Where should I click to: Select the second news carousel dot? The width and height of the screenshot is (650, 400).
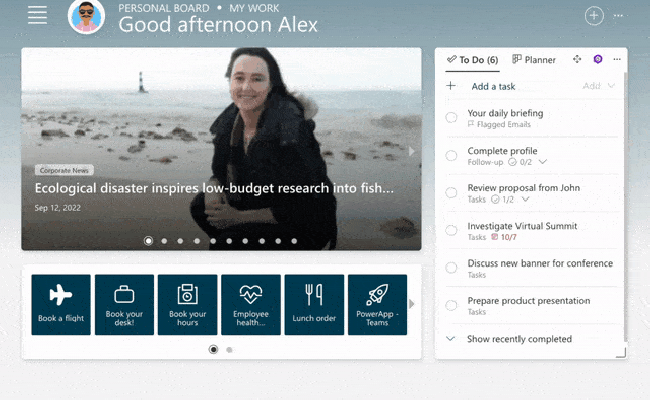164,241
